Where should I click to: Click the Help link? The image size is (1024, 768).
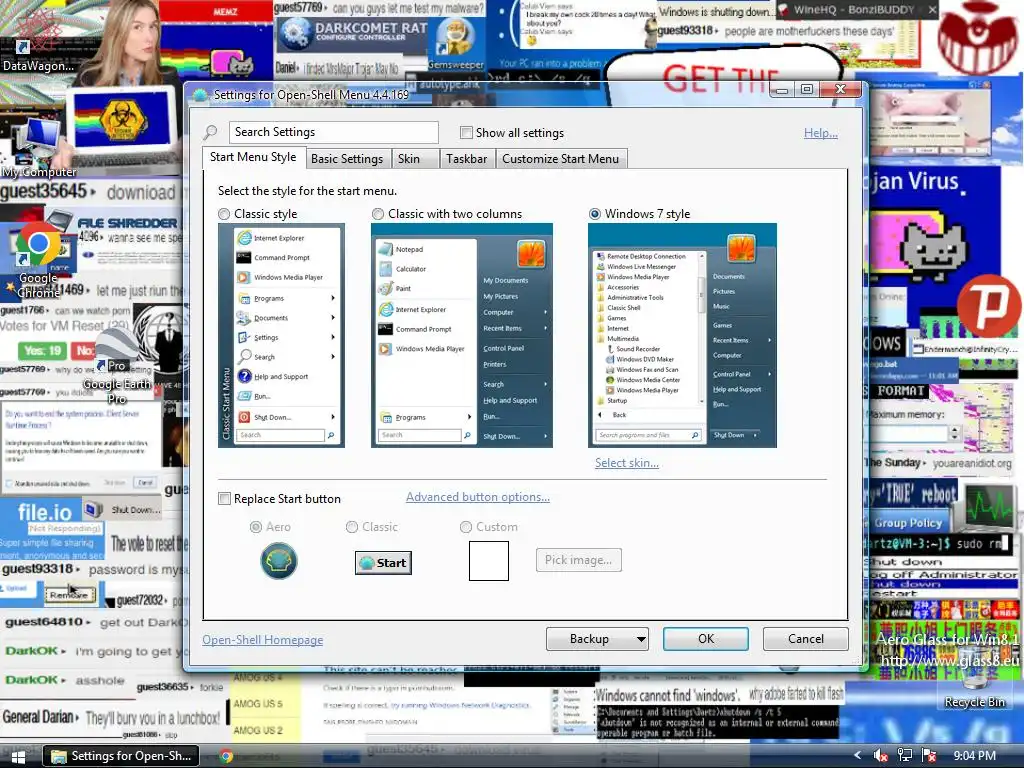(821, 133)
